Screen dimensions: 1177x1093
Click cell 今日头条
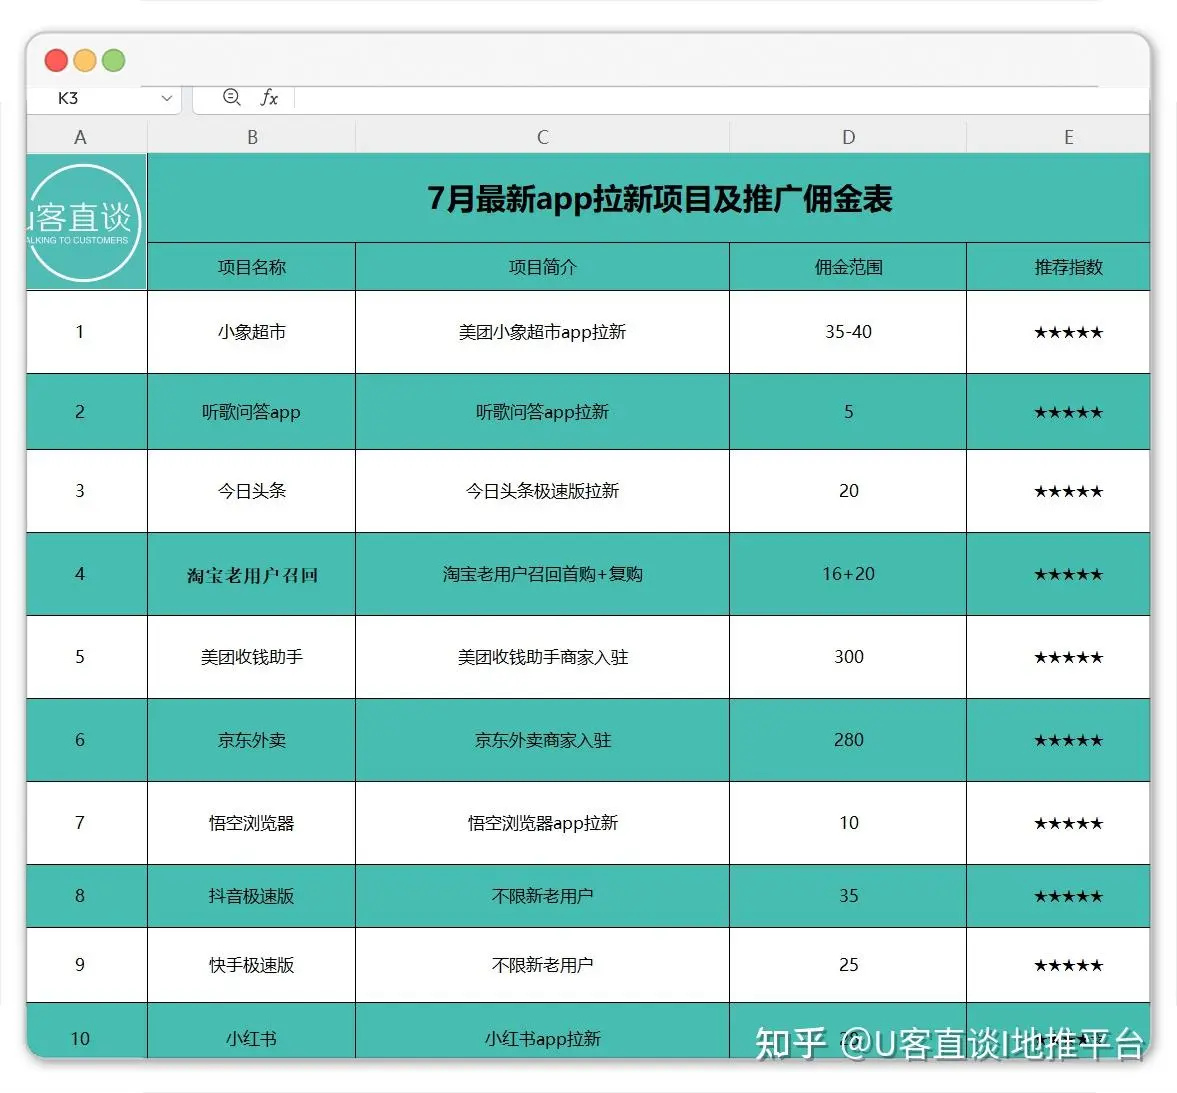click(251, 491)
